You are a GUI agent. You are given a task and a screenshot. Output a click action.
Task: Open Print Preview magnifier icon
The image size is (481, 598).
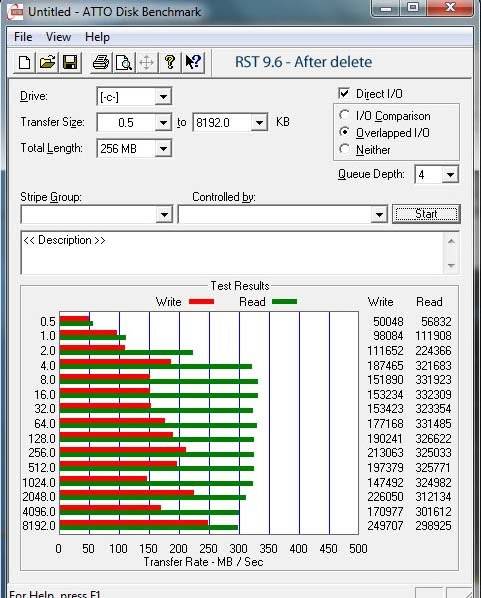click(x=124, y=62)
